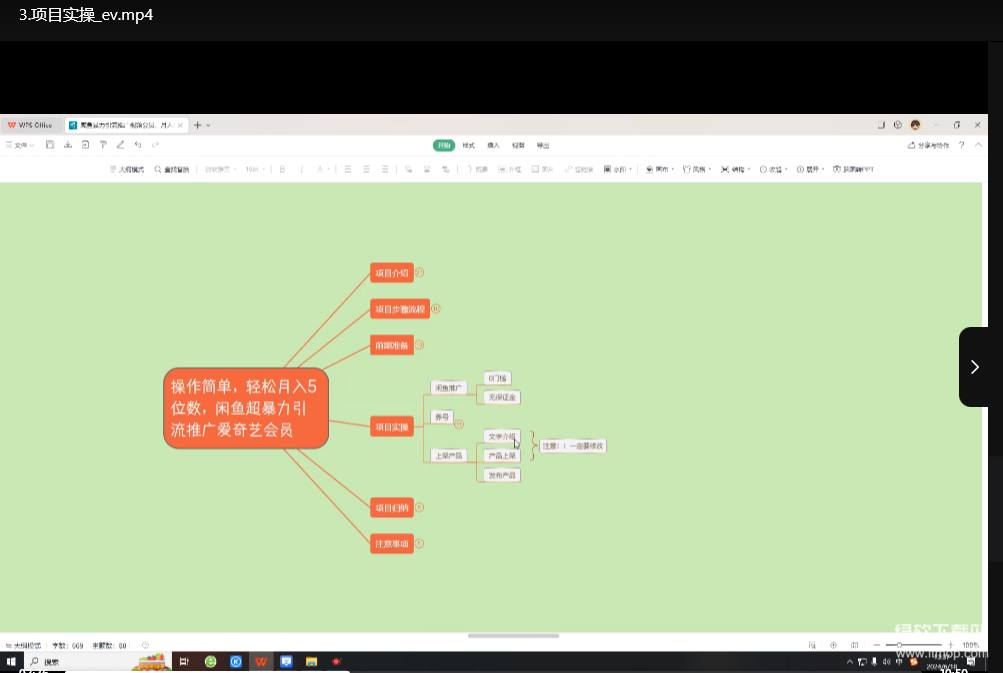The height and width of the screenshot is (673, 1003).
Task: Expand the 注意事项 node circle
Action: tap(420, 544)
